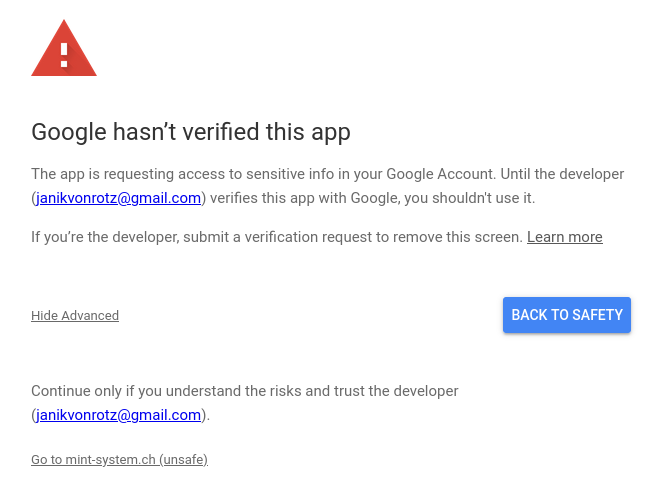Viewport: 653px width, 501px height.
Task: Collapse details via Hide Advanced
Action: 75,316
